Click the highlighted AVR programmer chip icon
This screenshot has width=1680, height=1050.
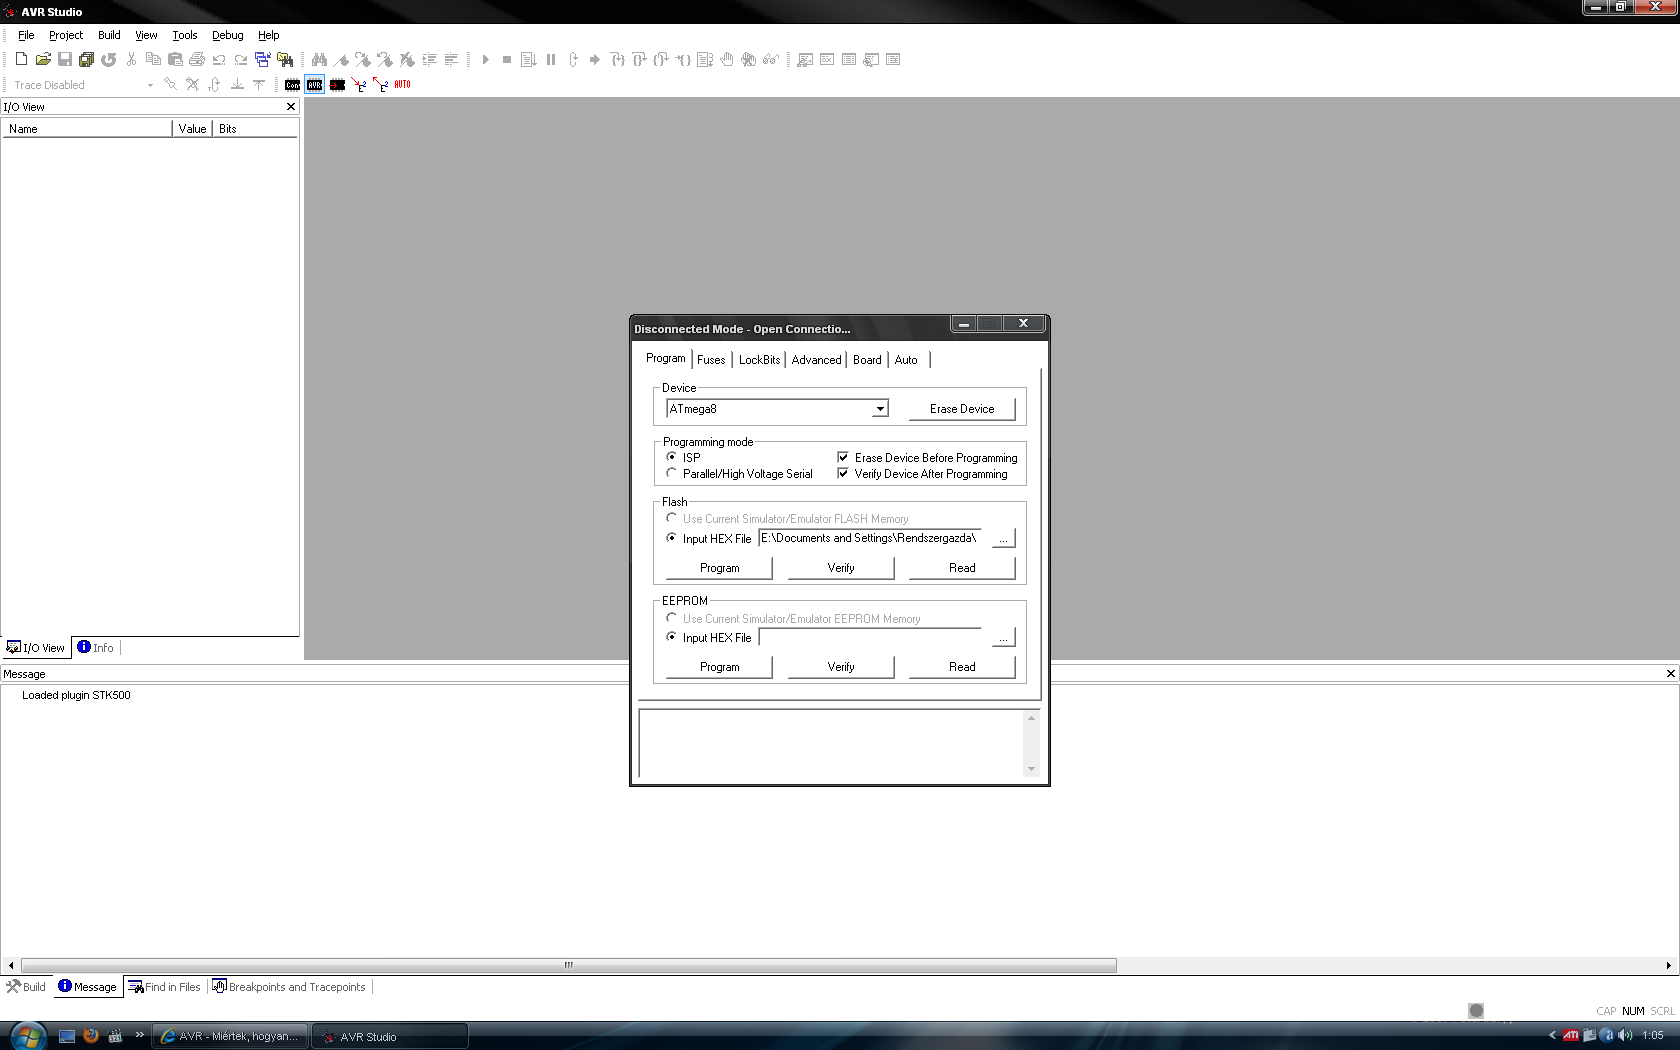click(315, 85)
